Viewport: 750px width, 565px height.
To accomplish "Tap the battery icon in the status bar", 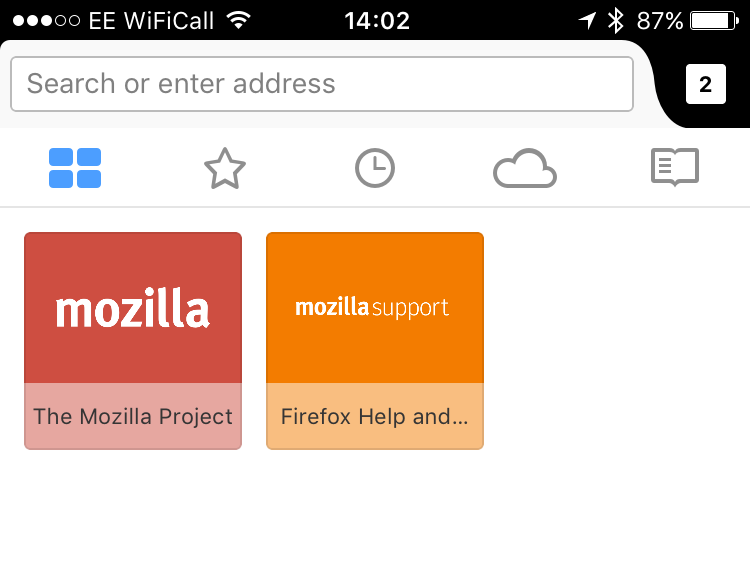I will coord(715,21).
